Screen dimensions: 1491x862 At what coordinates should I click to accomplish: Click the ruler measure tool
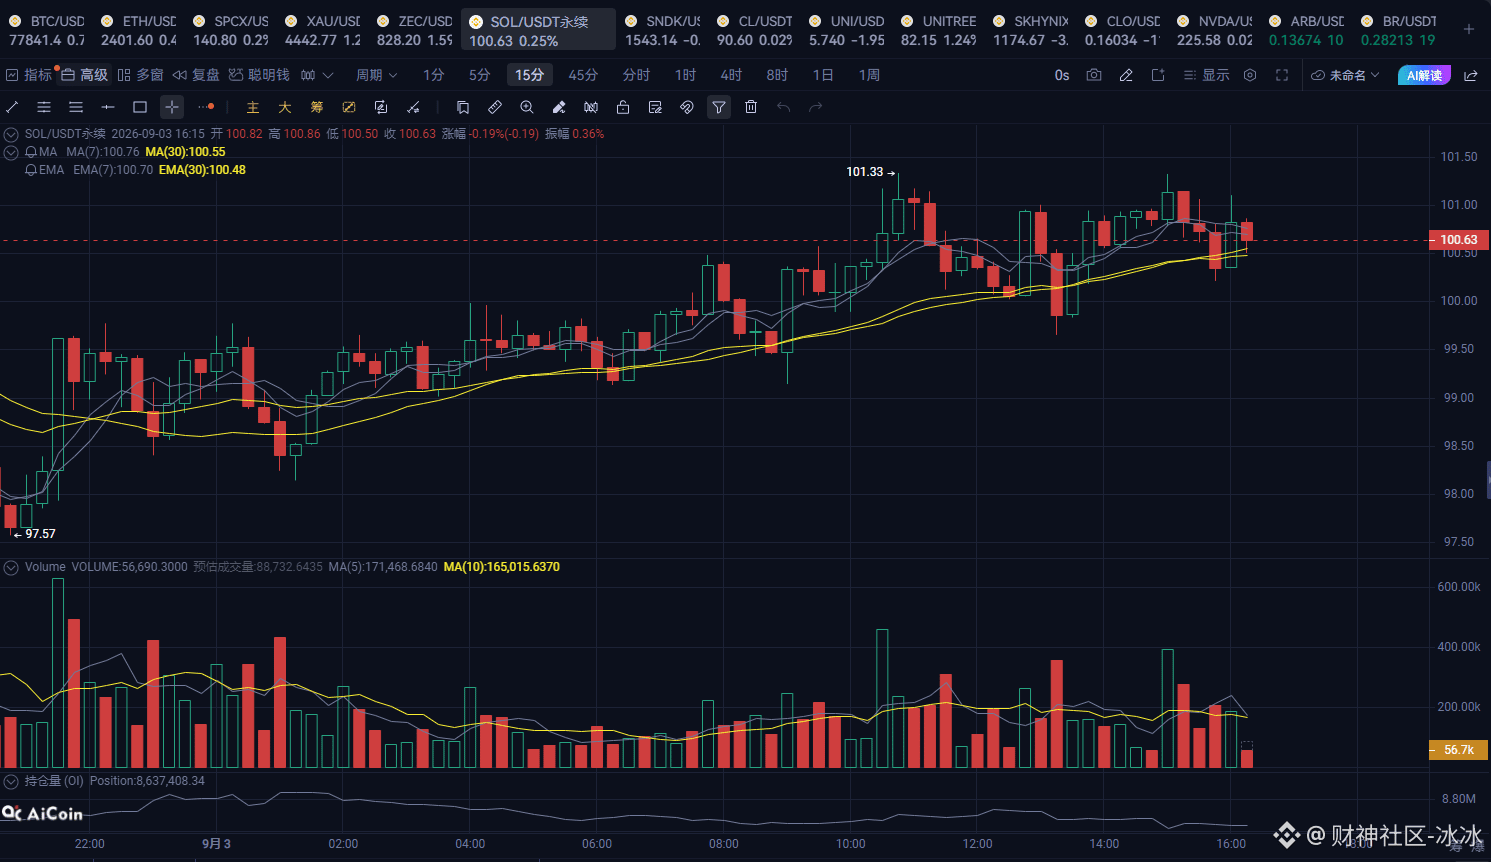click(x=495, y=107)
